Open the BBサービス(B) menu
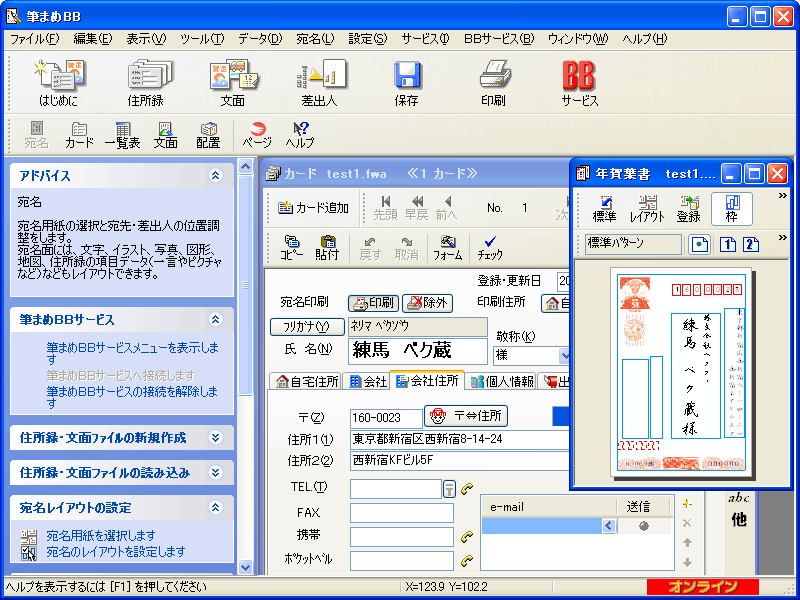Image resolution: width=800 pixels, height=600 pixels. coord(499,39)
